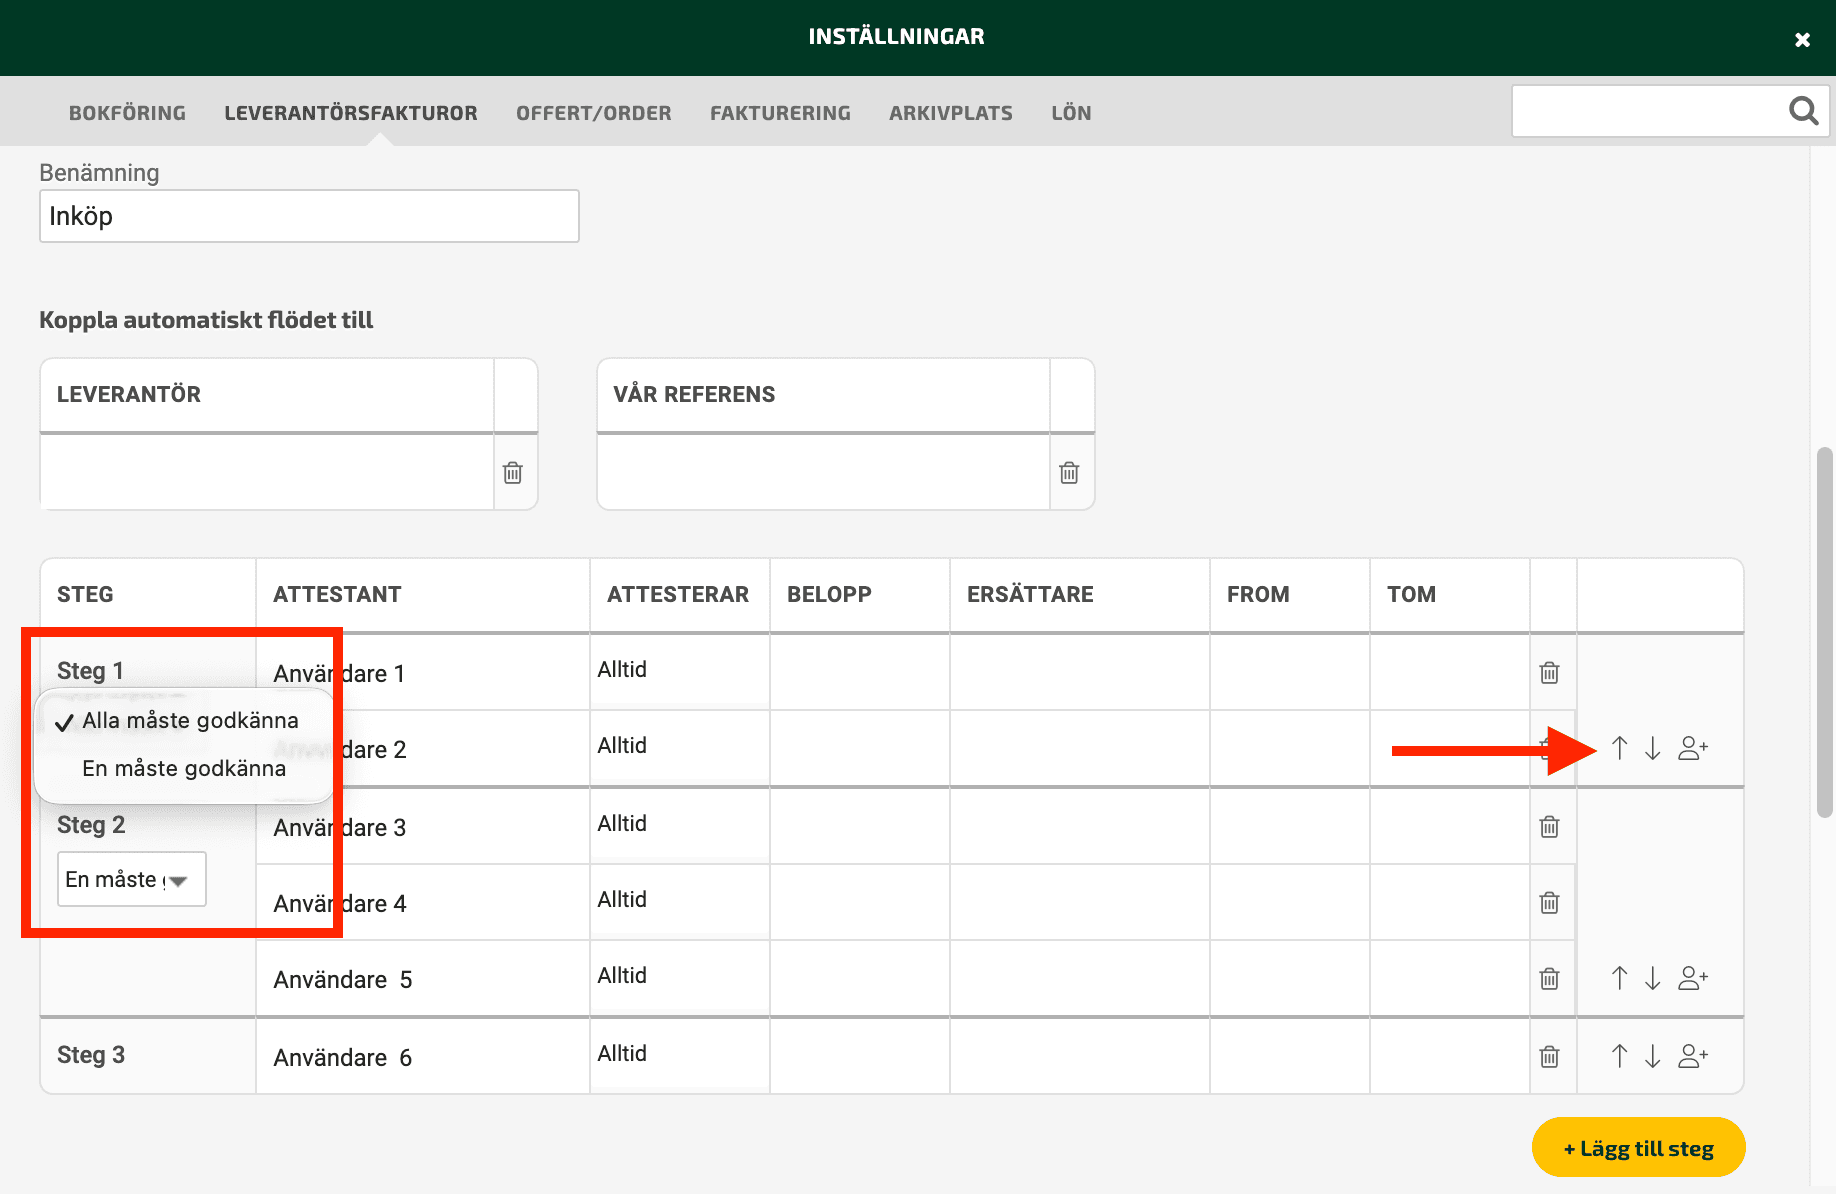Delete the Användare 1 row with its trash icon
The image size is (1836, 1194).
pos(1549,673)
